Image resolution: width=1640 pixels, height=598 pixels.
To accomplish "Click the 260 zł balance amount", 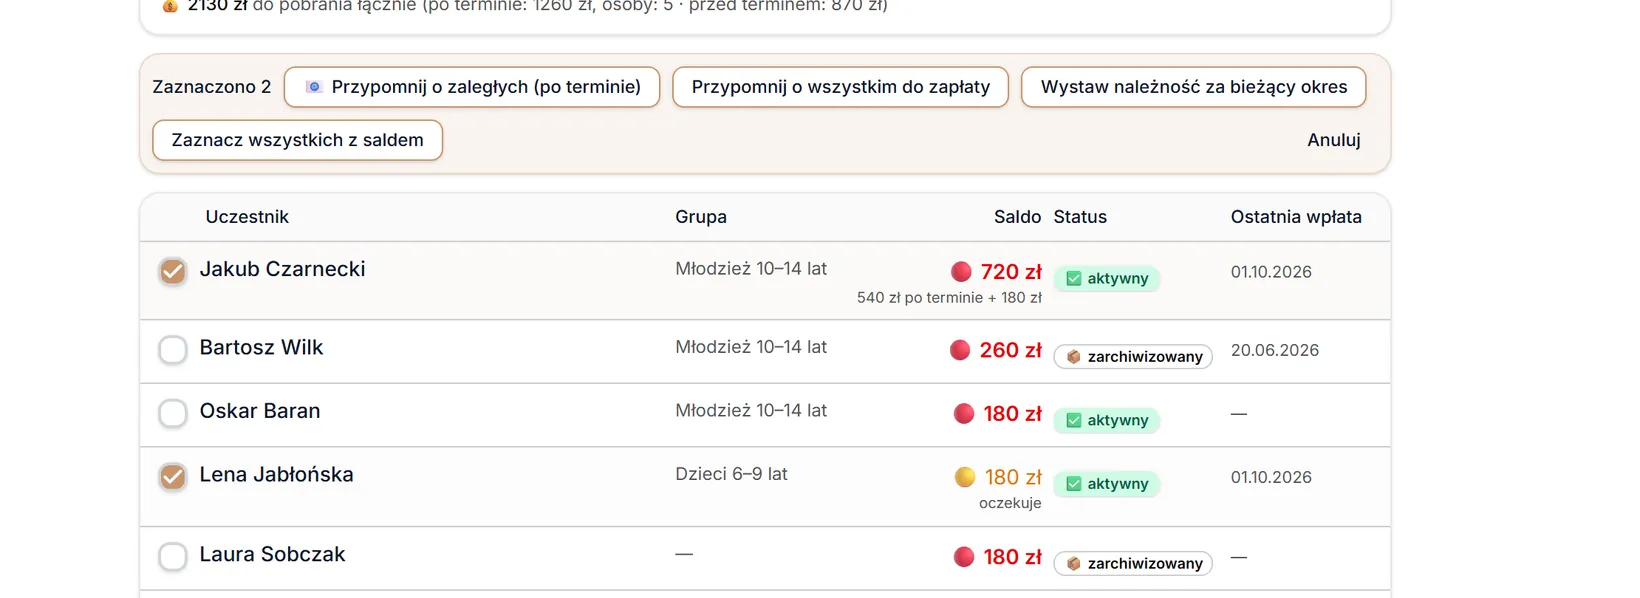I will point(1010,350).
